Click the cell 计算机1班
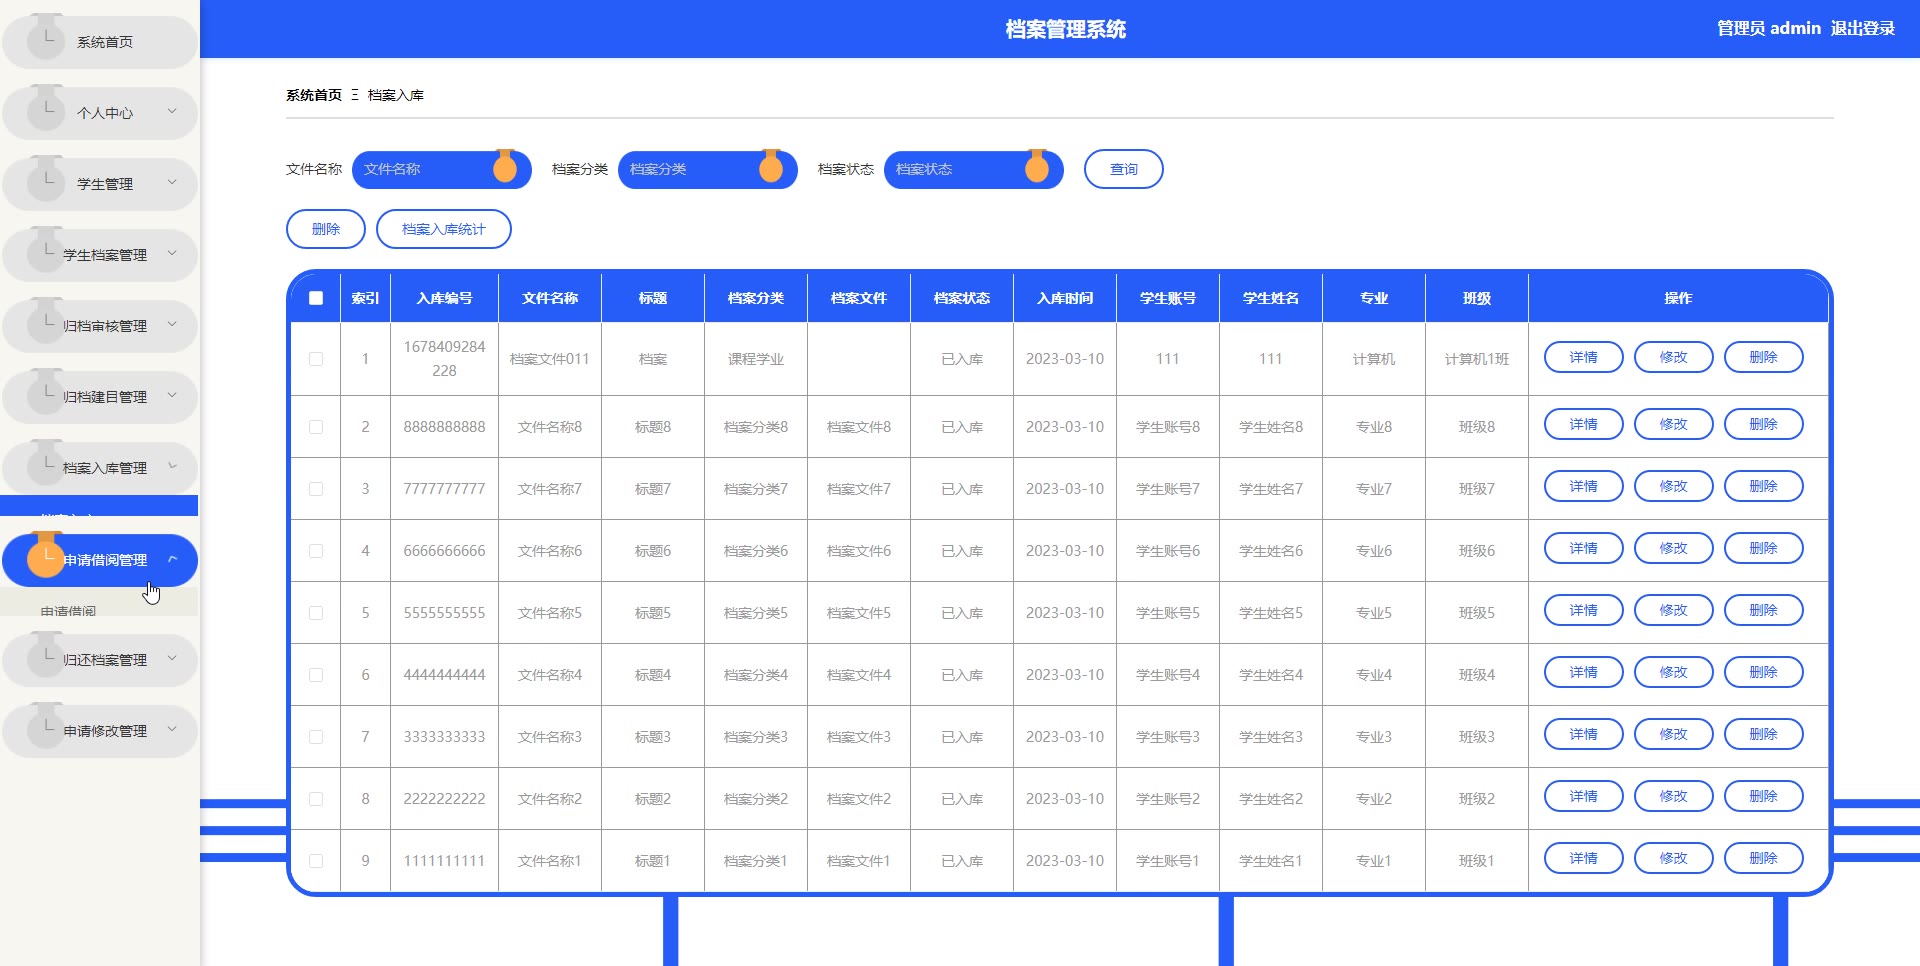The image size is (1920, 966). [1477, 359]
